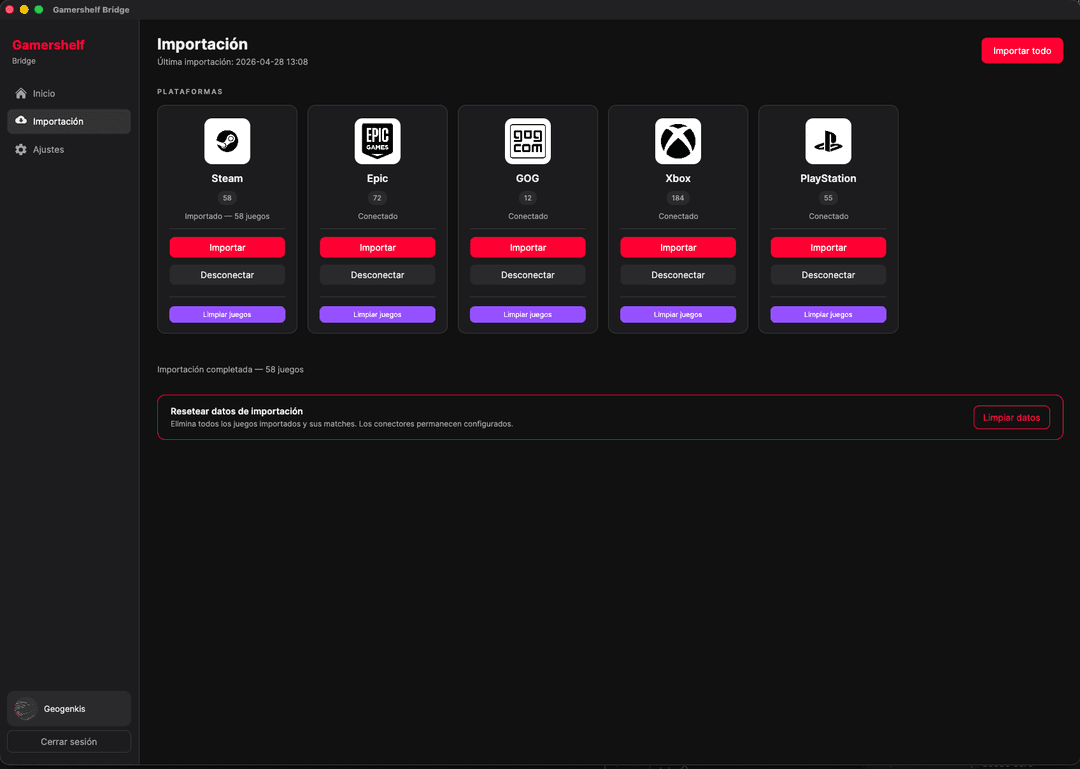1080x769 pixels.
Task: Import games from Xbox
Action: pos(678,247)
